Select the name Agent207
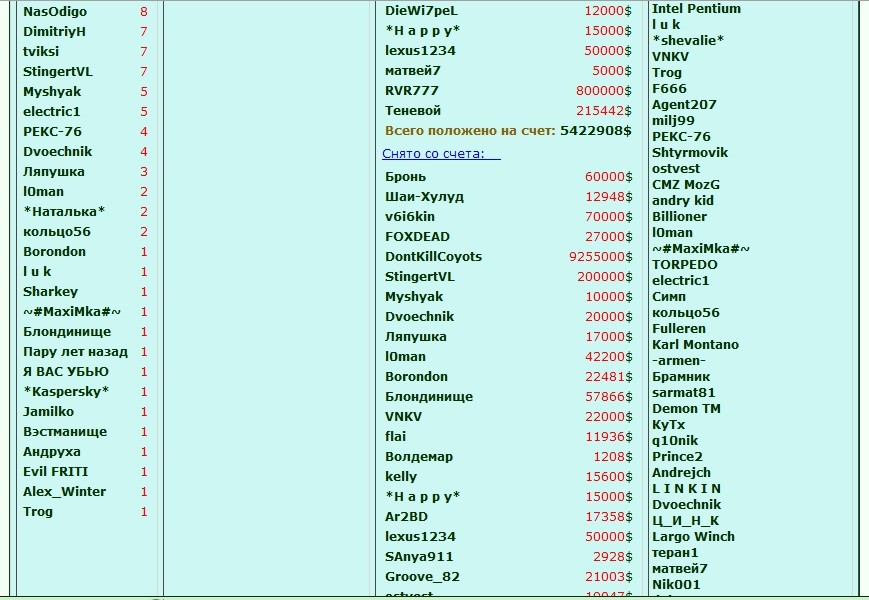Viewport: 869px width, 600px height. [684, 105]
